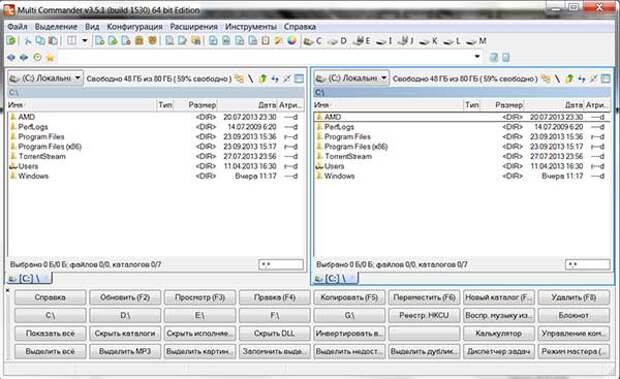Click the Переместить (F6) button
620x379 pixels.
[x=424, y=297]
